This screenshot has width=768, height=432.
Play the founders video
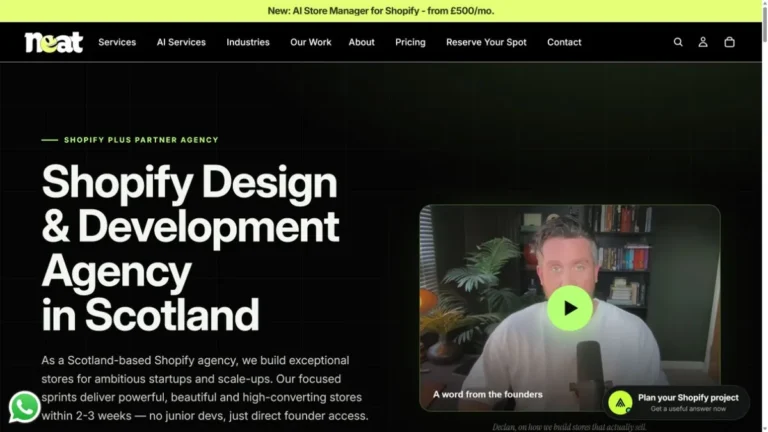point(570,308)
